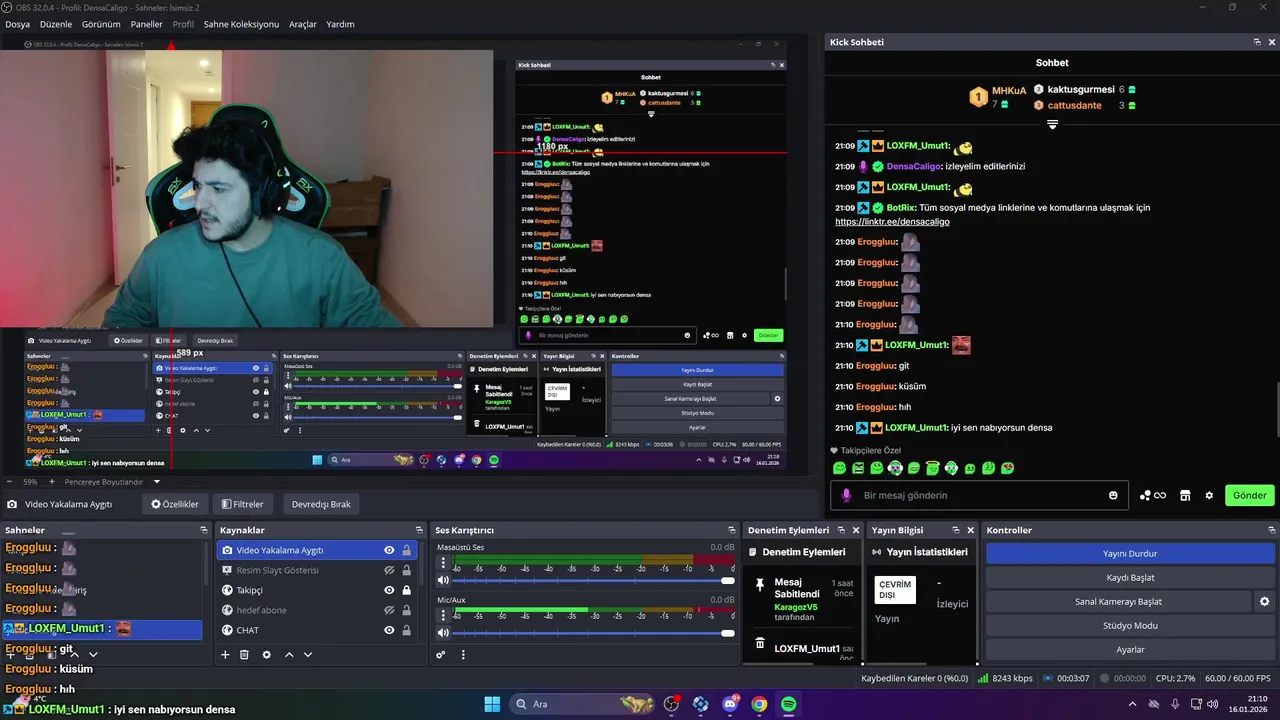Open advanced audio properties gears icon

pos(441,655)
